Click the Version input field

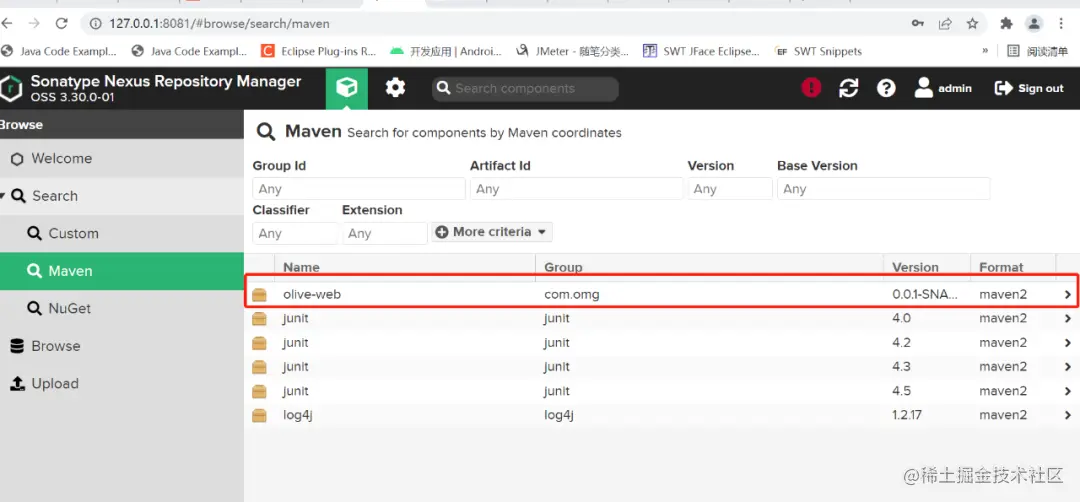730,189
